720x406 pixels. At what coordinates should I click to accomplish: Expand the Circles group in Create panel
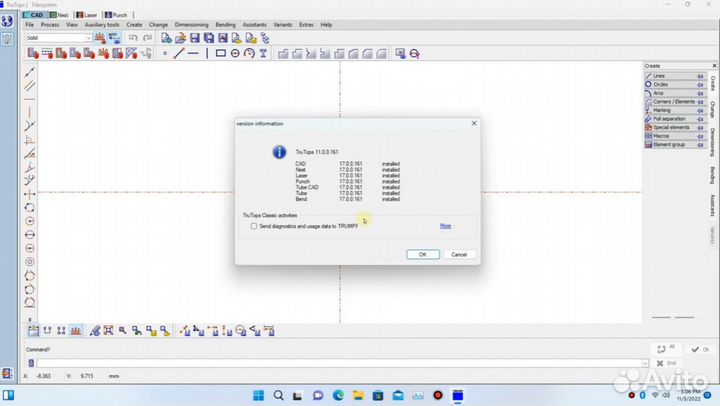click(x=675, y=85)
